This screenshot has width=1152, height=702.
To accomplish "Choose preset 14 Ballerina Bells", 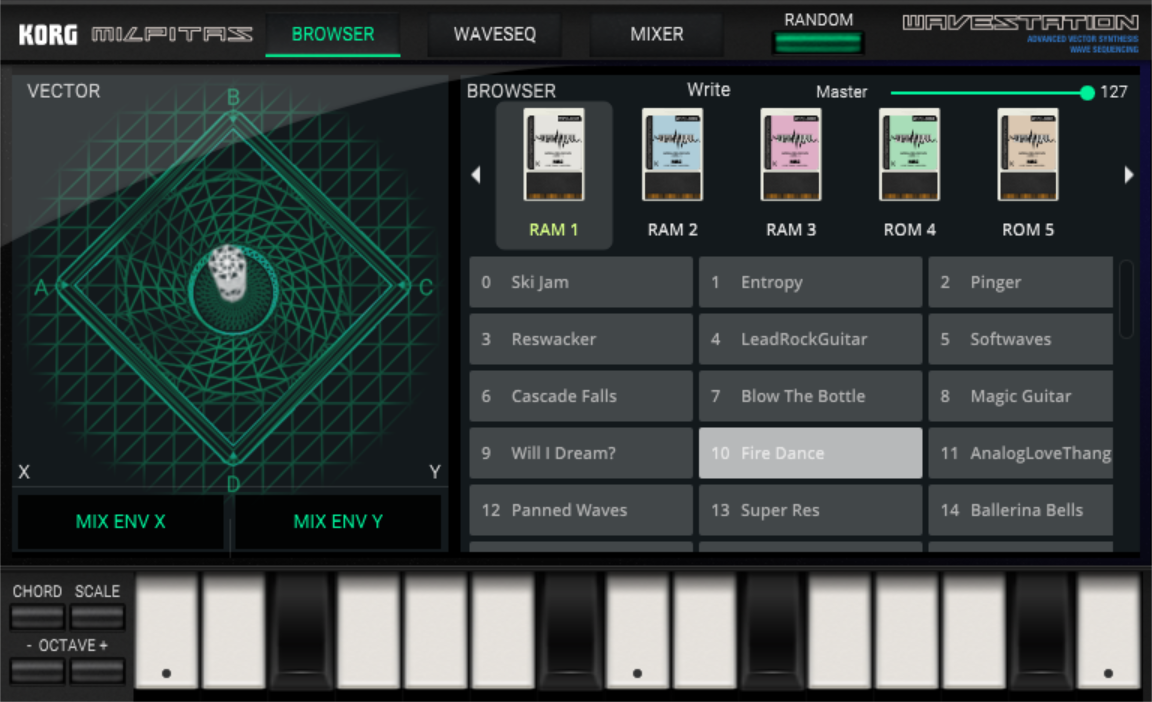I will 1020,510.
